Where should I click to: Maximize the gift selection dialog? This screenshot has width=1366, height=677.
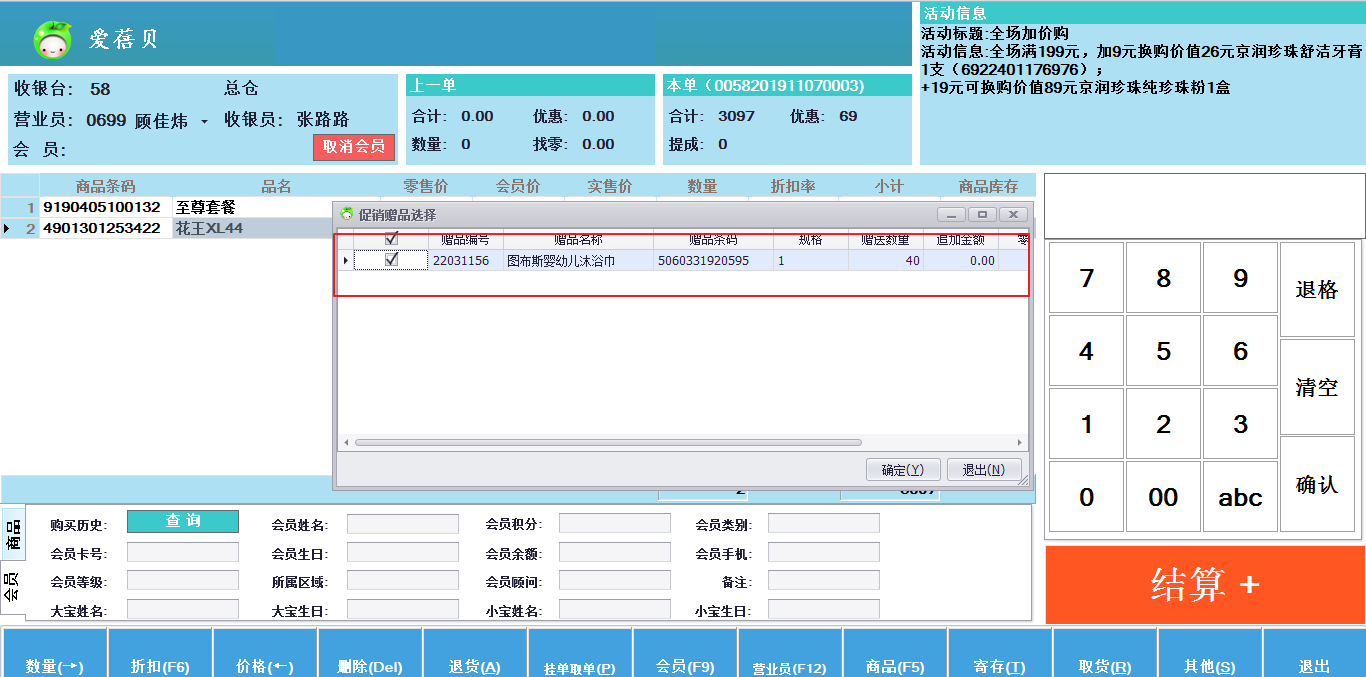coord(983,214)
